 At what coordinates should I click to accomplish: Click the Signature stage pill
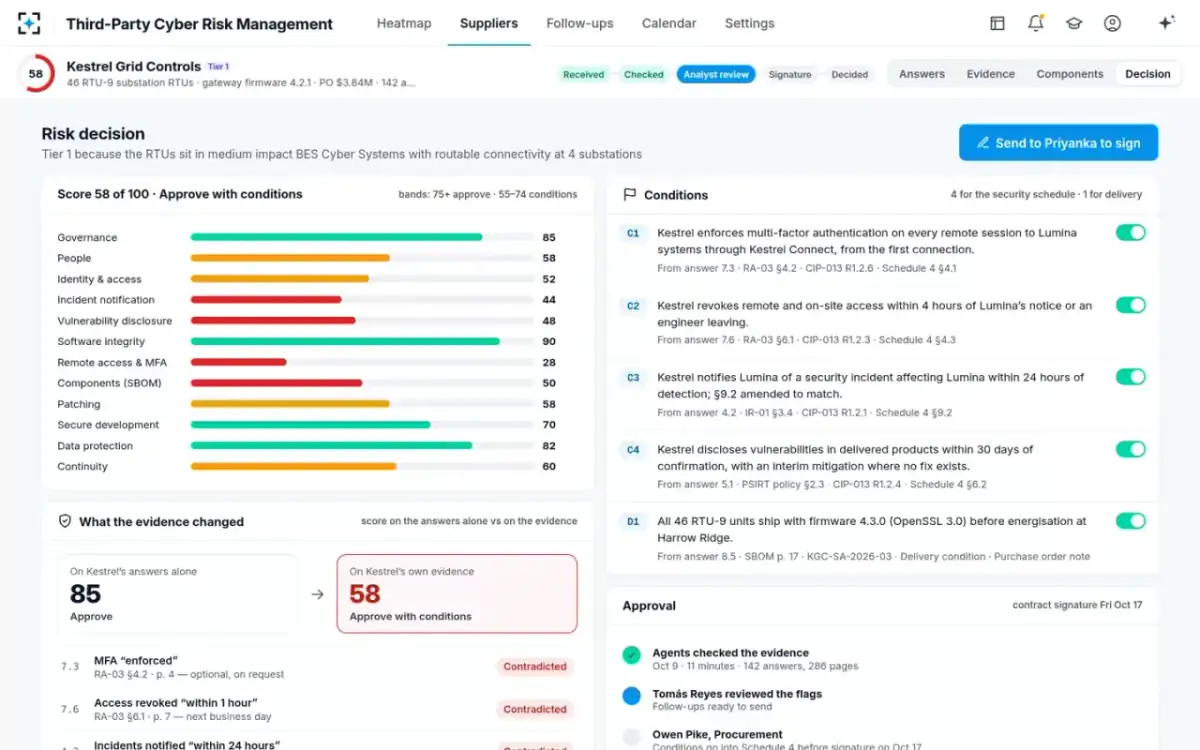click(x=790, y=74)
